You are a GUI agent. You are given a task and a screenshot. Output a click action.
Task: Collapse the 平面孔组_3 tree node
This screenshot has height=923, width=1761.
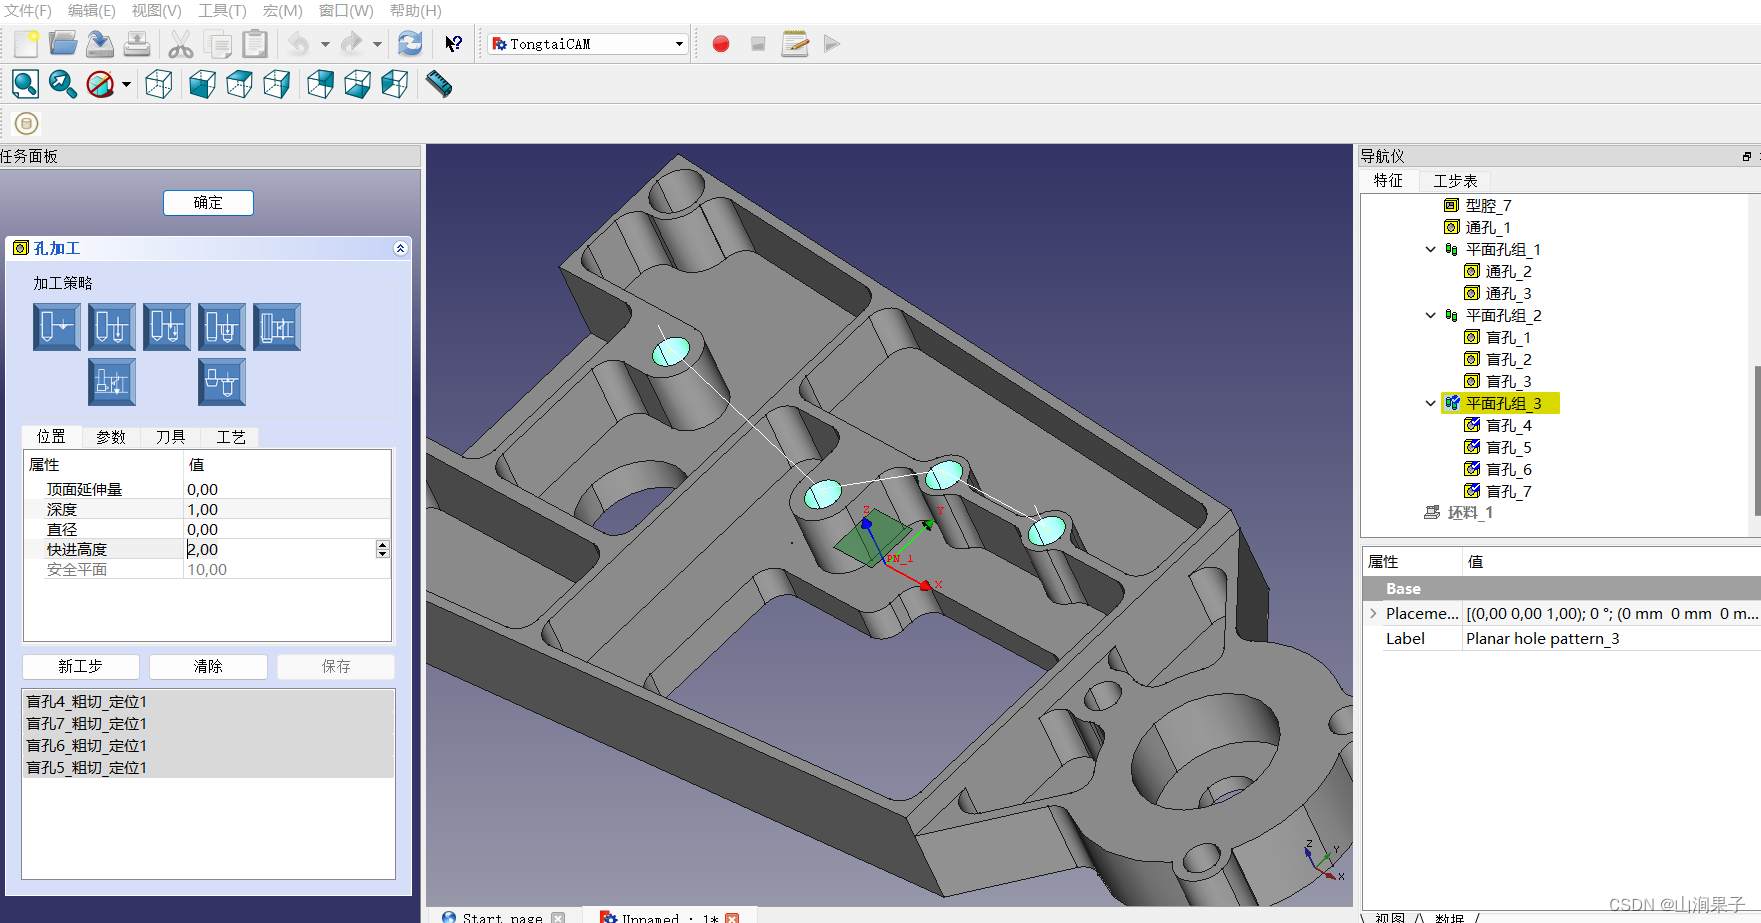[x=1431, y=404]
